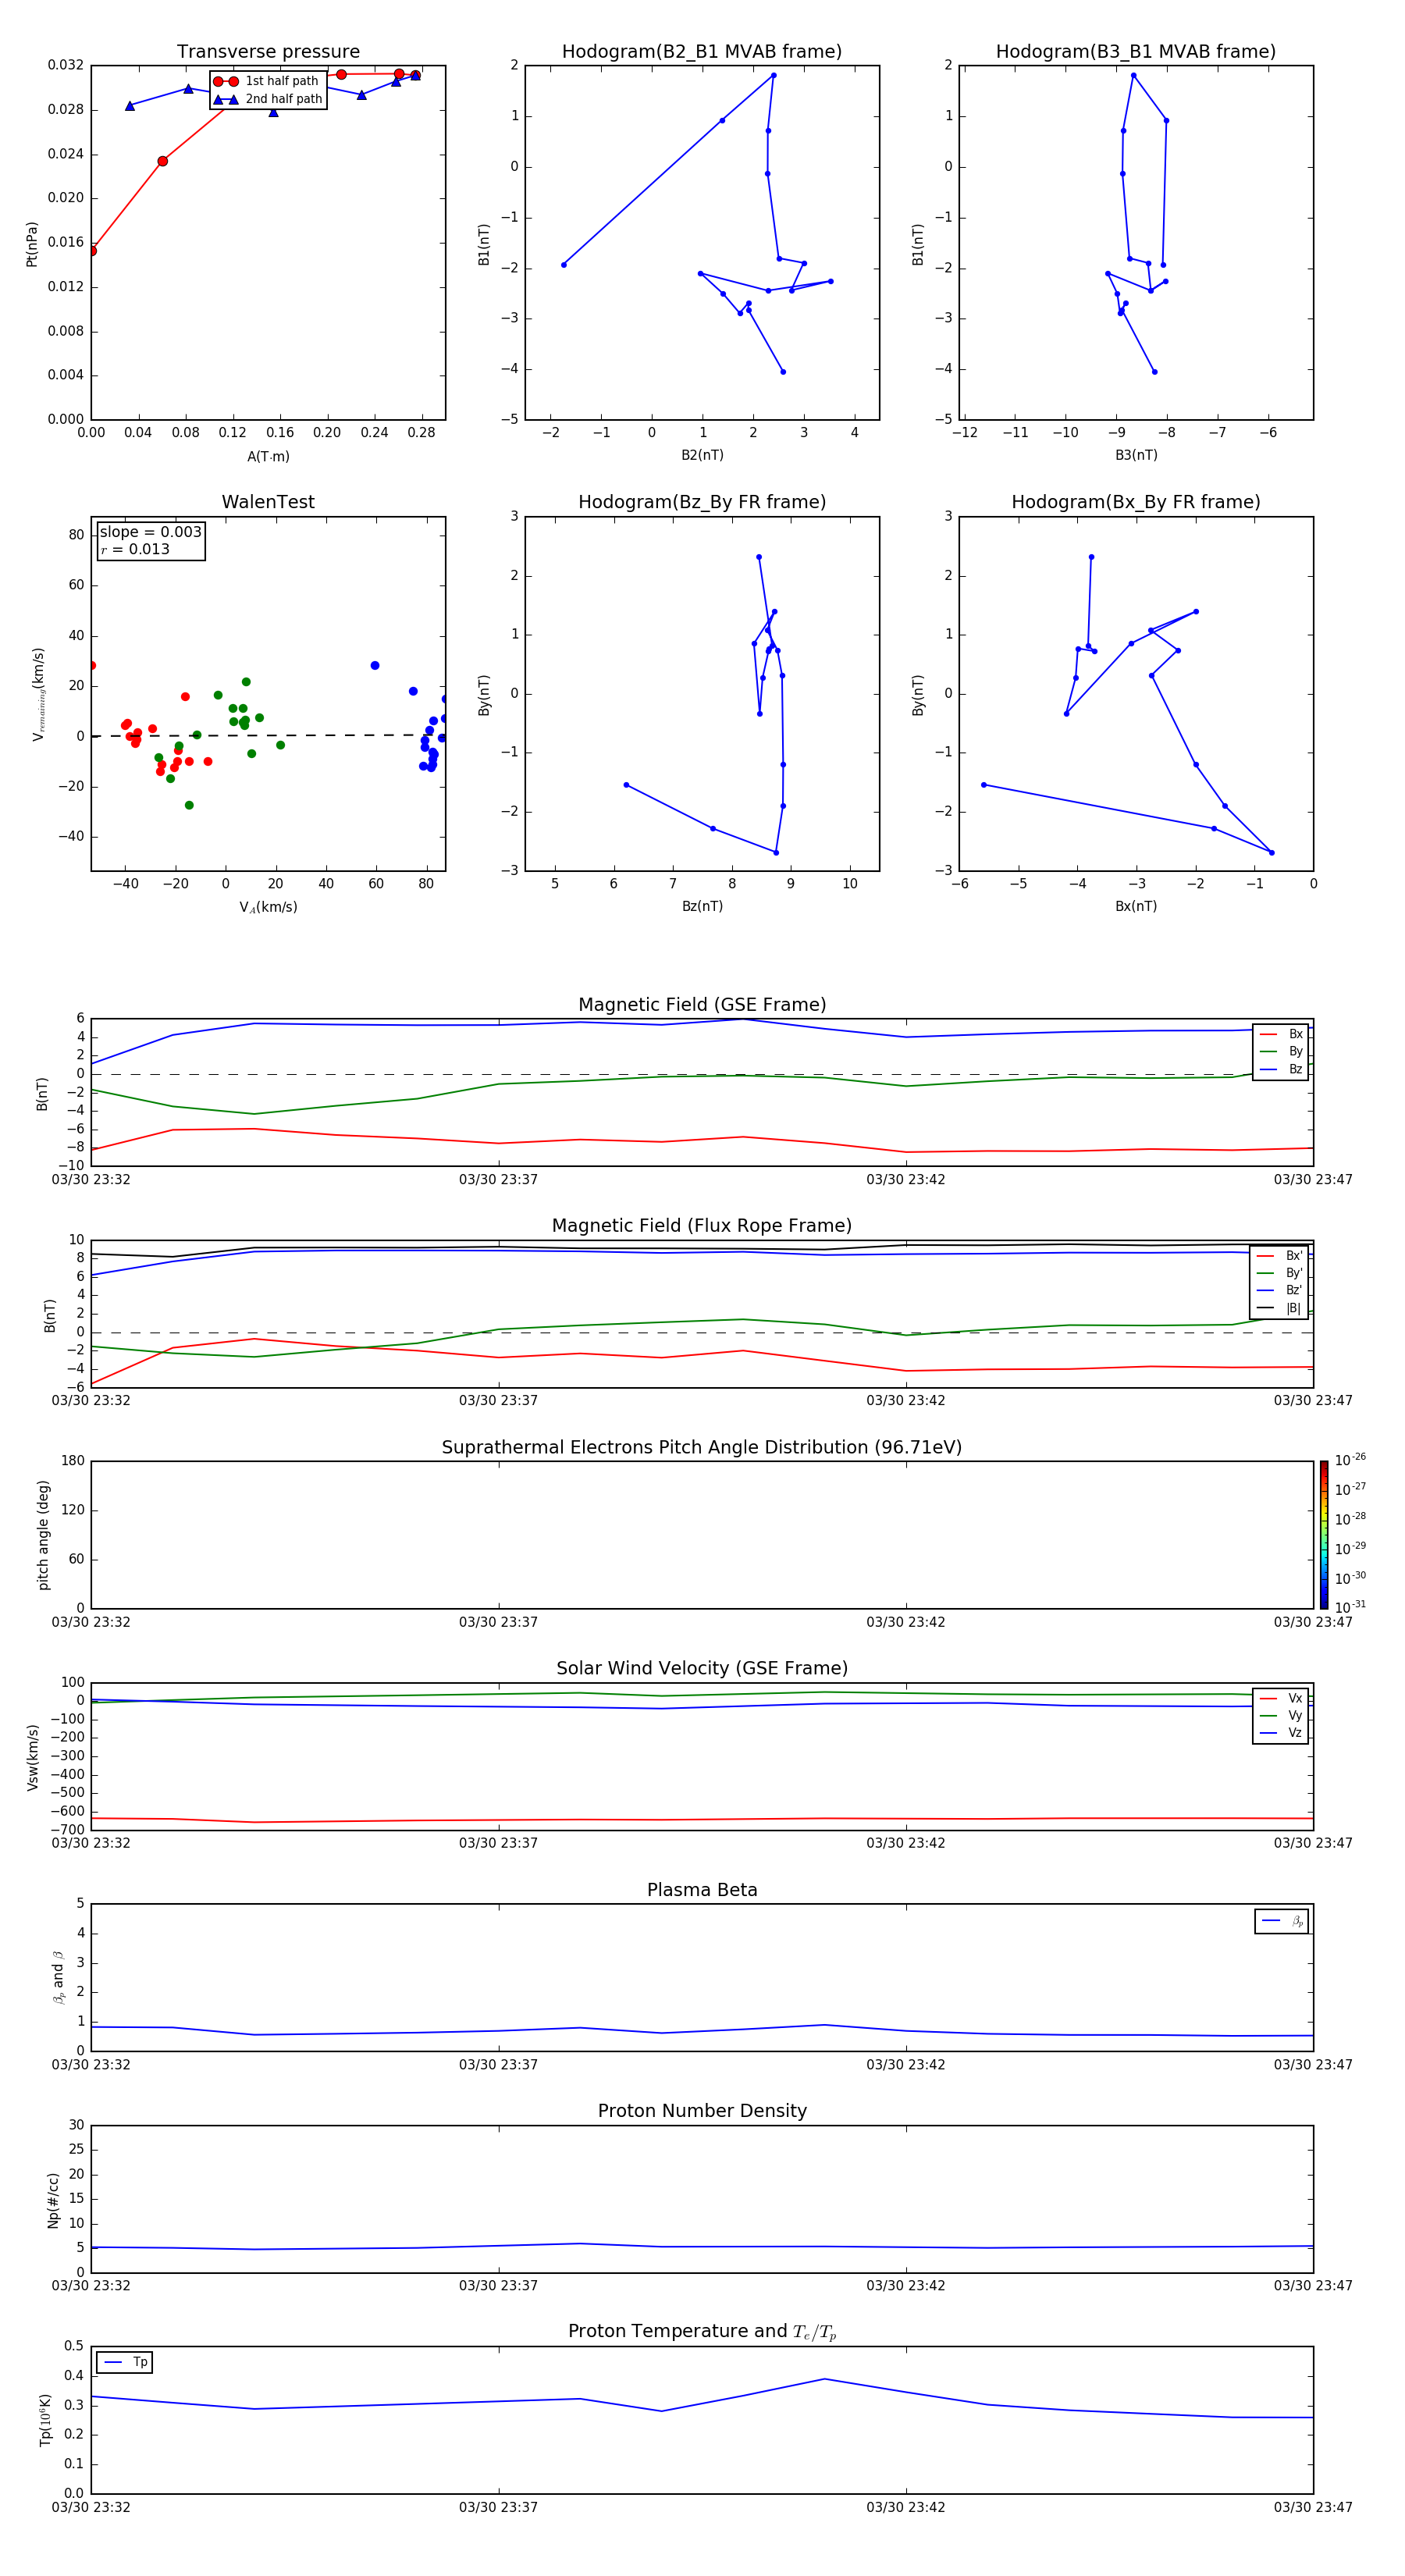Click the 'A(T·m)' x-axis label
1405x2576 pixels.
(x=268, y=457)
